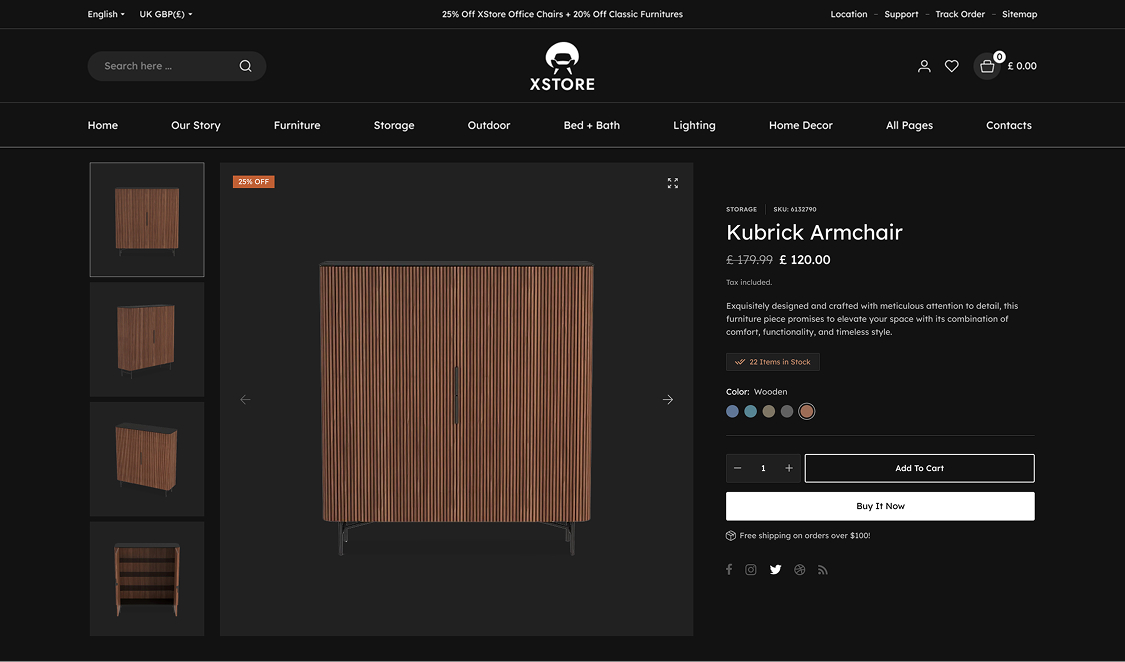The image size is (1125, 662).
Task: Click the Instagram social icon
Action: [751, 570]
